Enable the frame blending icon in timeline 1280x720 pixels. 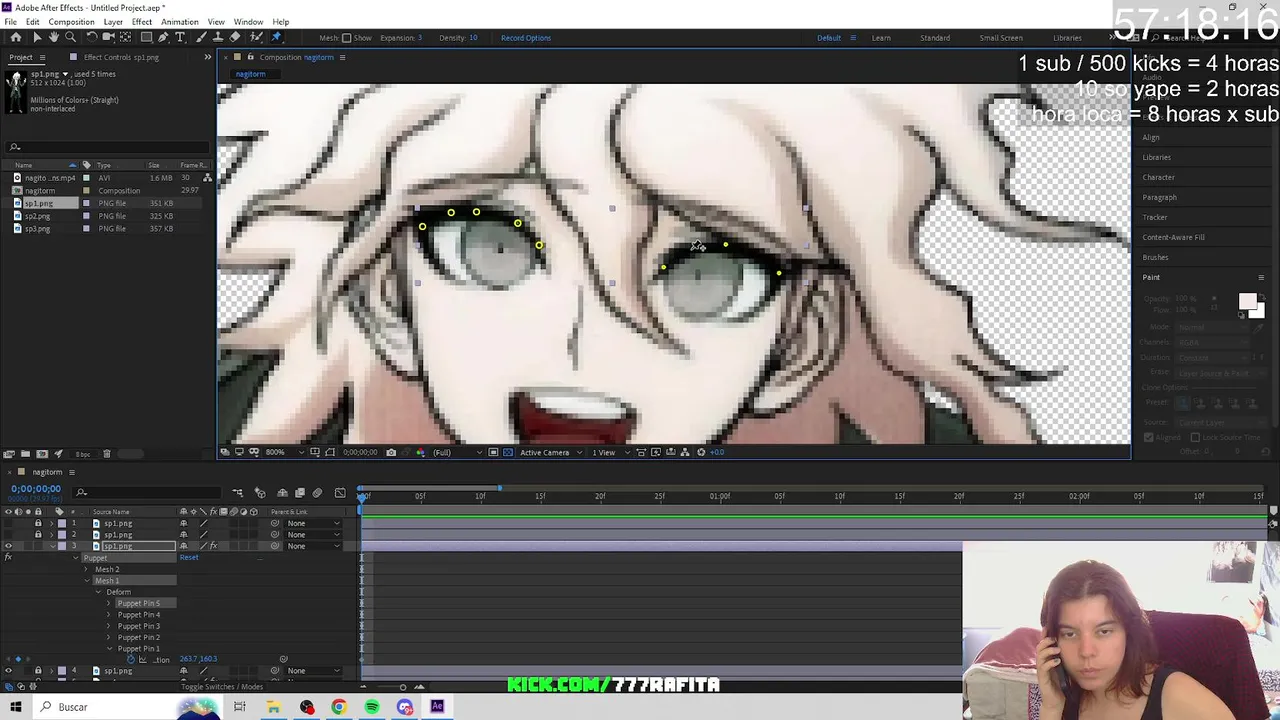click(x=299, y=492)
